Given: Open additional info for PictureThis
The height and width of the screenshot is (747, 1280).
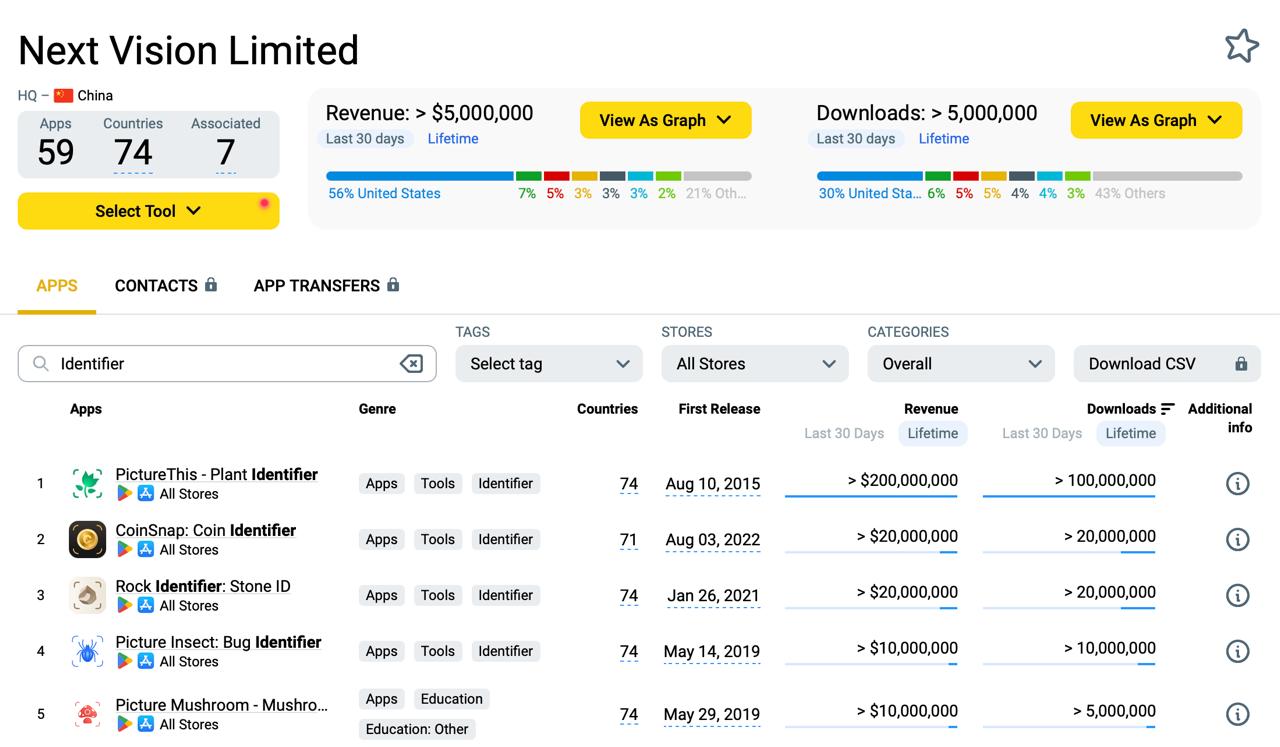Looking at the screenshot, I should pyautogui.click(x=1237, y=484).
